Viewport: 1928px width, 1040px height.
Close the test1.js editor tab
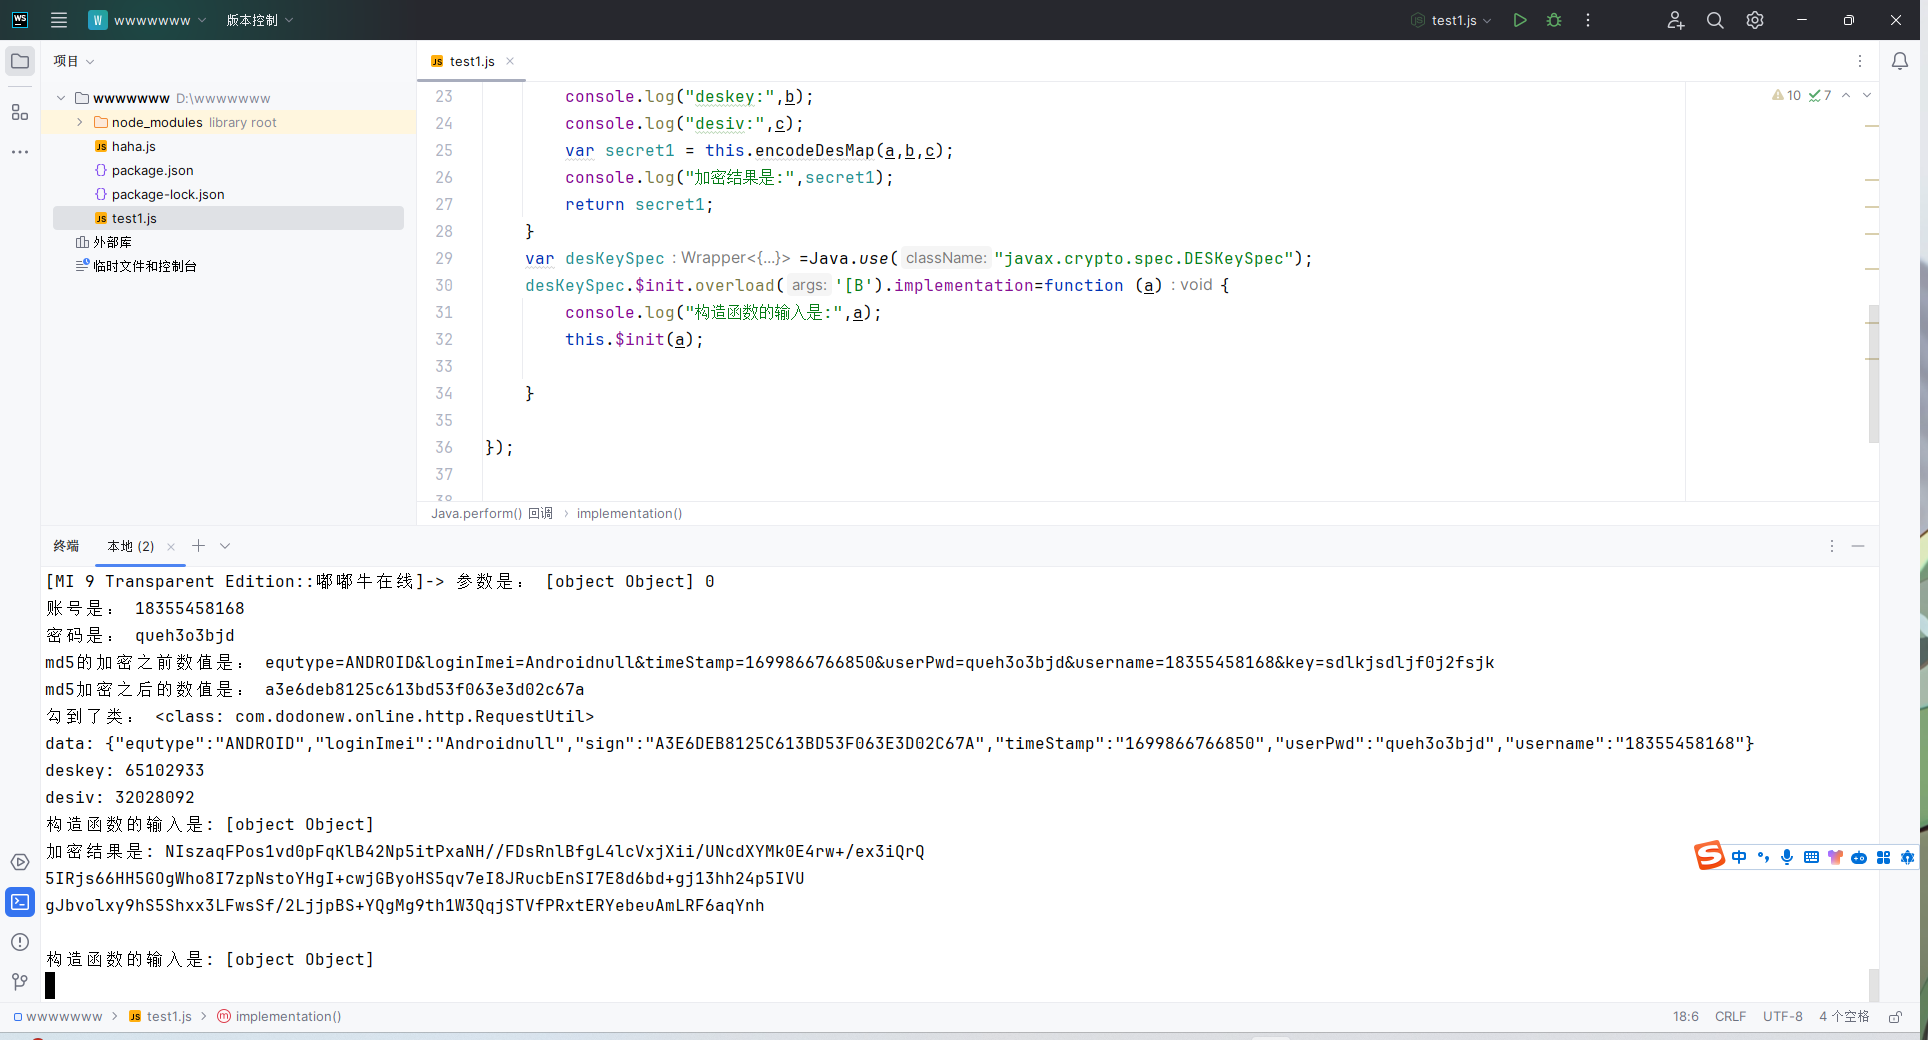[x=510, y=61]
